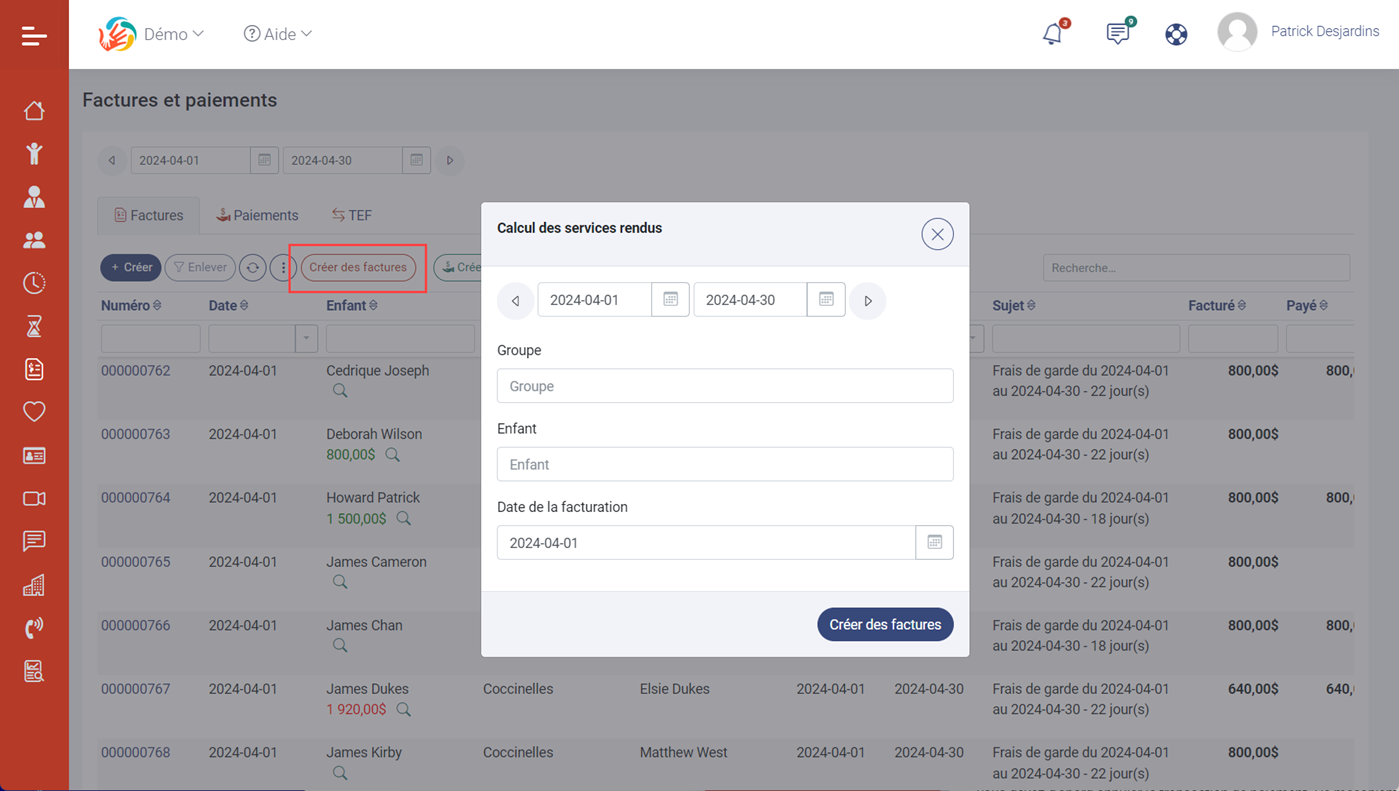Open the hourglass icon in the sidebar
Screen dimensions: 1399x791
pyautogui.click(x=34, y=326)
